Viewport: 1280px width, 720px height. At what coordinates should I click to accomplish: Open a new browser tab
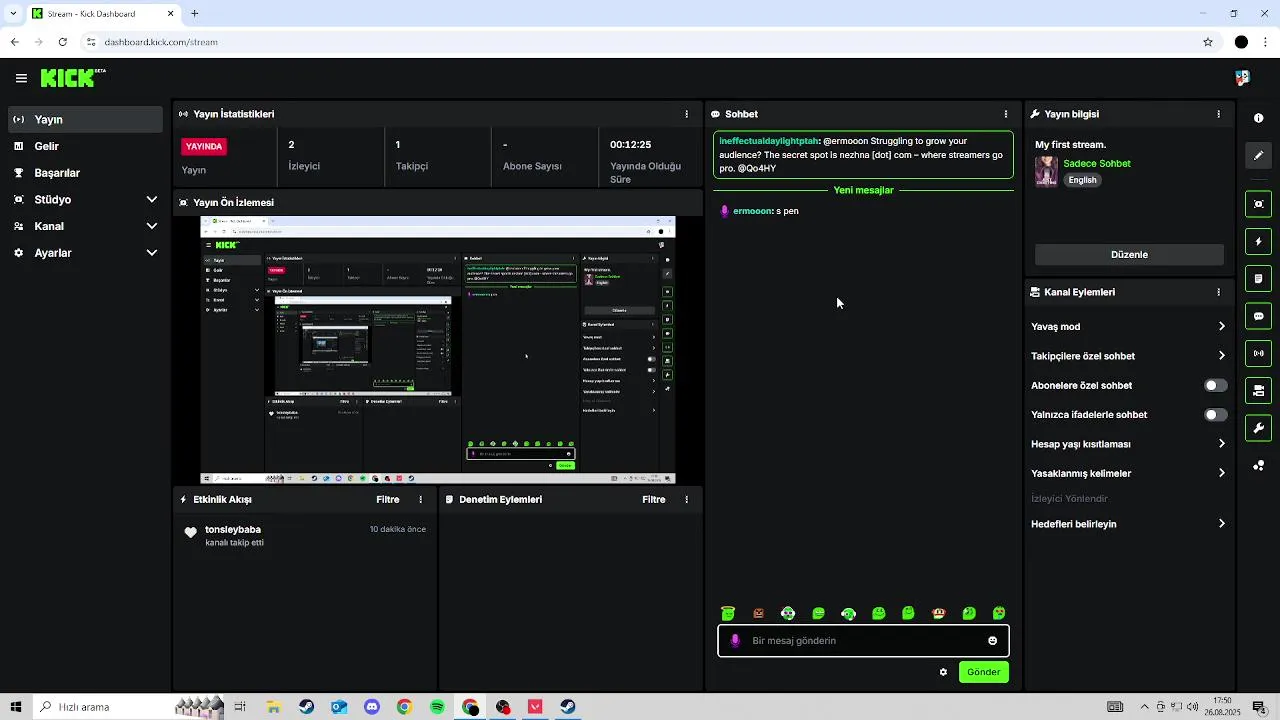[195, 14]
